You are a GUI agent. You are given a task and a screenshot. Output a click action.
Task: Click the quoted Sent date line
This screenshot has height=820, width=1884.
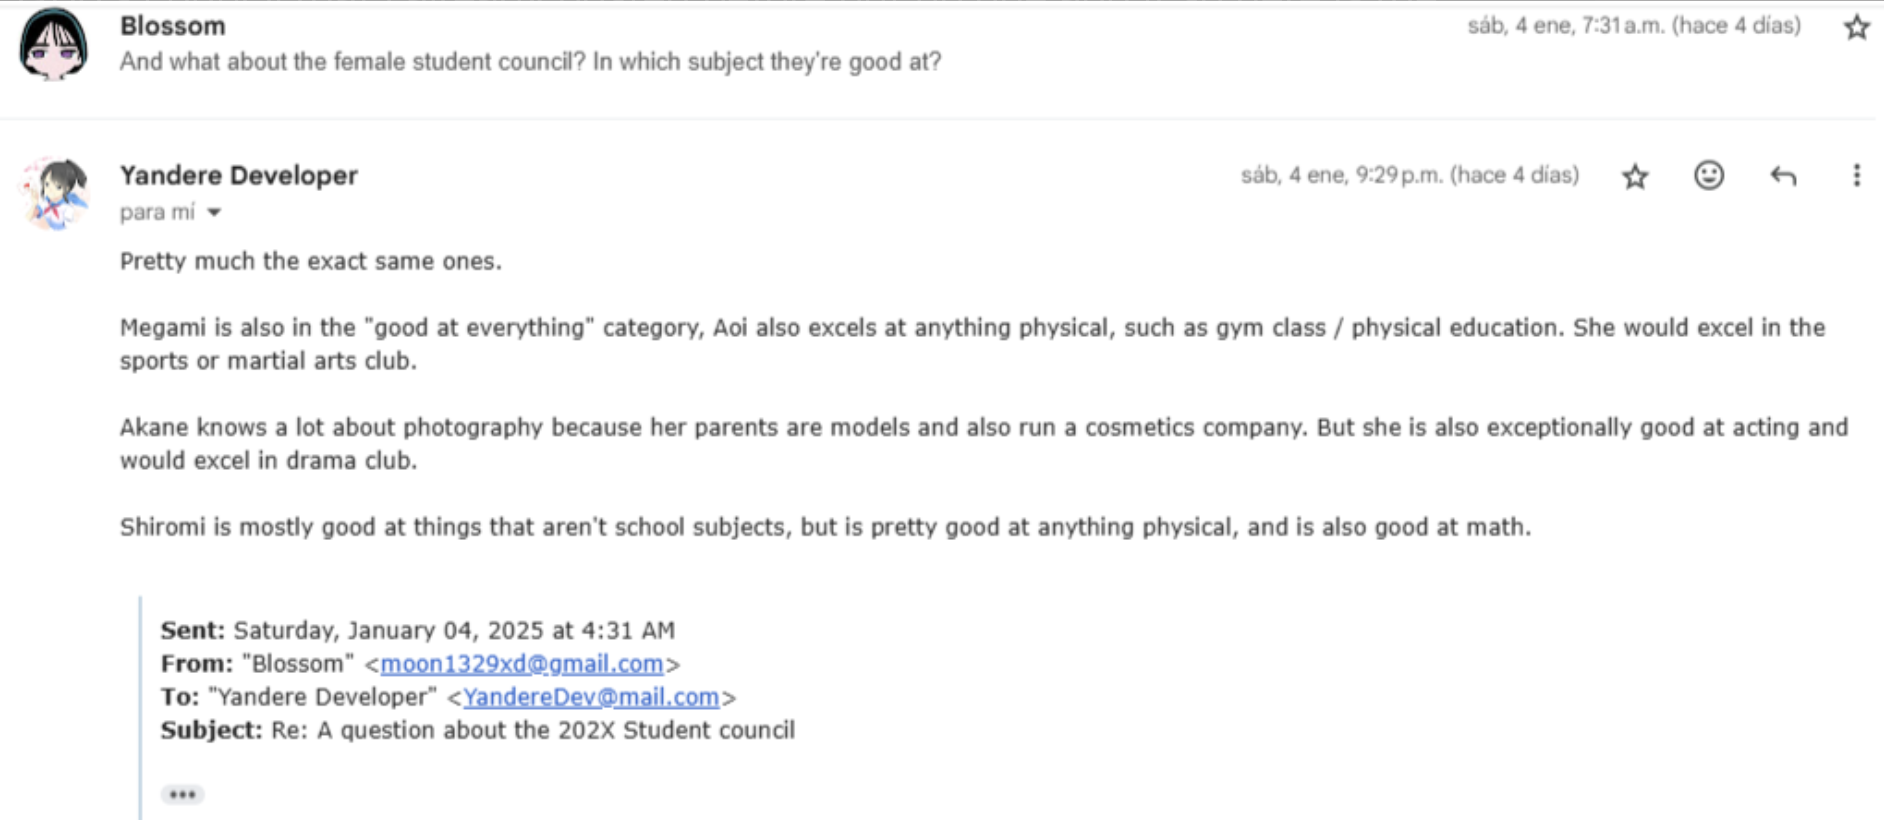tap(417, 630)
